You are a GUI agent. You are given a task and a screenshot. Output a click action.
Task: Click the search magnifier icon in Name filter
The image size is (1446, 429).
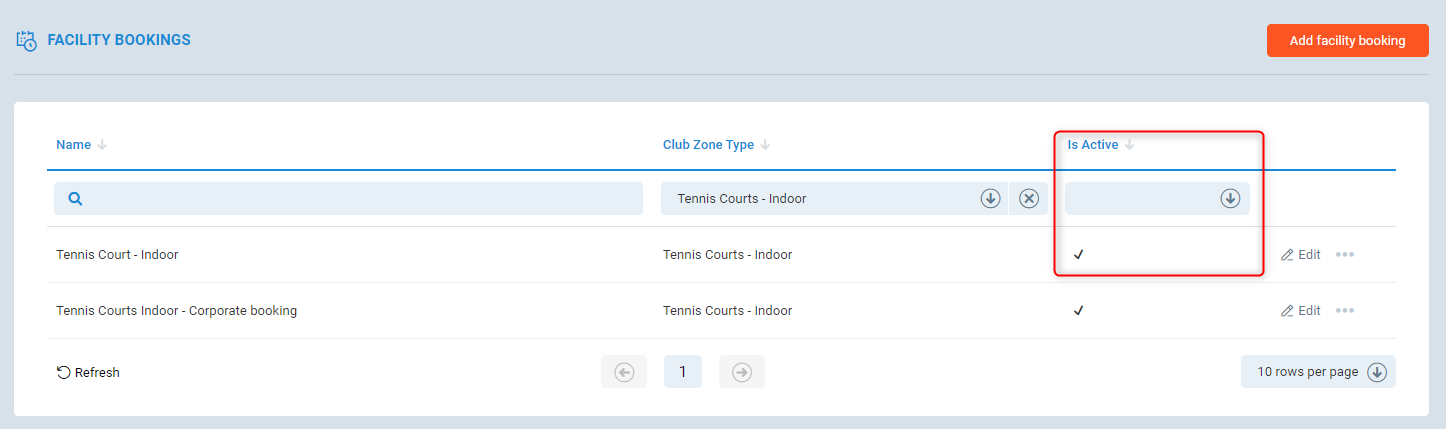(75, 199)
